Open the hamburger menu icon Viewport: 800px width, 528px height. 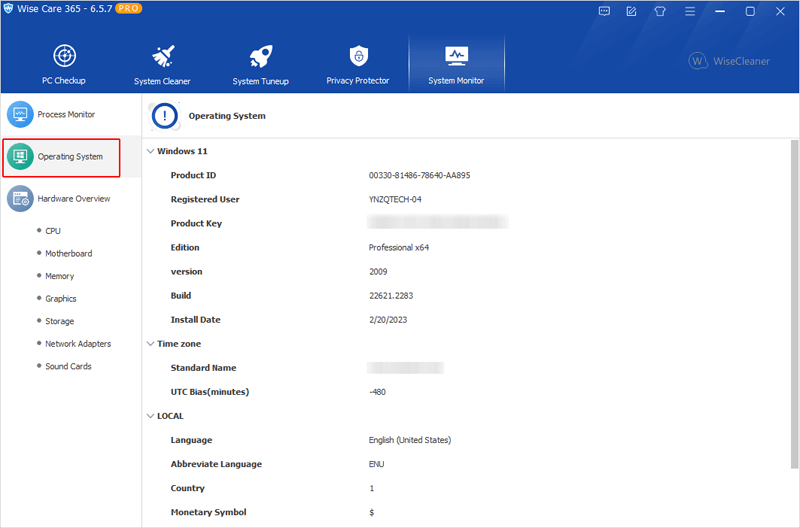[690, 11]
